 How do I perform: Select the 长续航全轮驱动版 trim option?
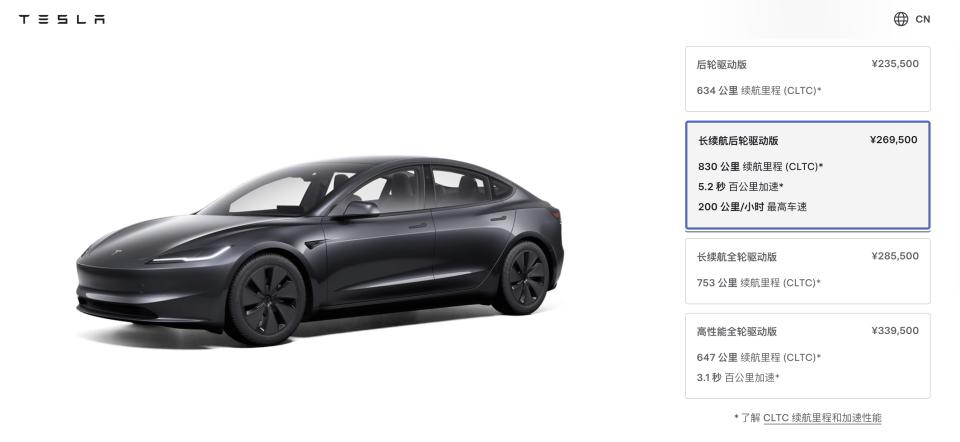click(x=808, y=271)
